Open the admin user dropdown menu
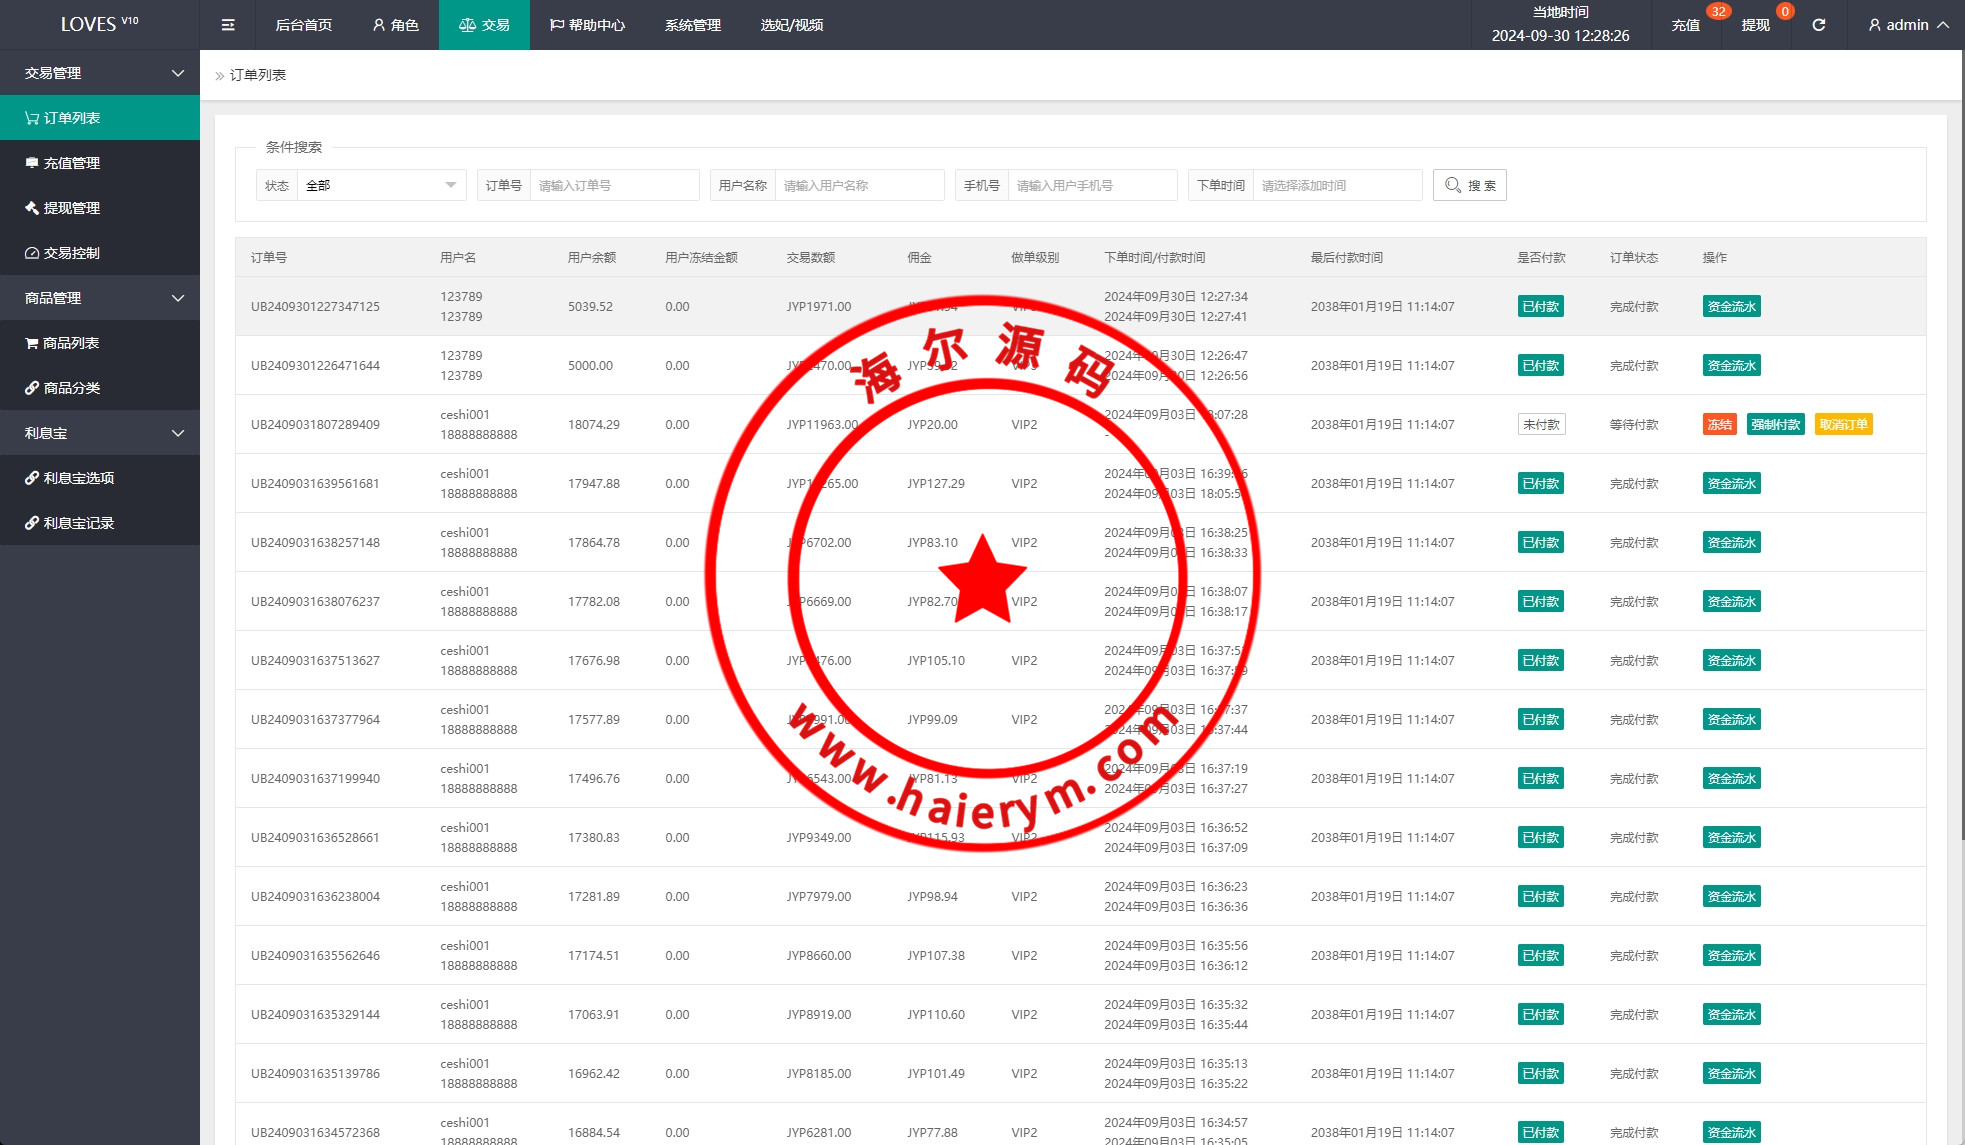Viewport: 1965px width, 1145px height. [1908, 25]
